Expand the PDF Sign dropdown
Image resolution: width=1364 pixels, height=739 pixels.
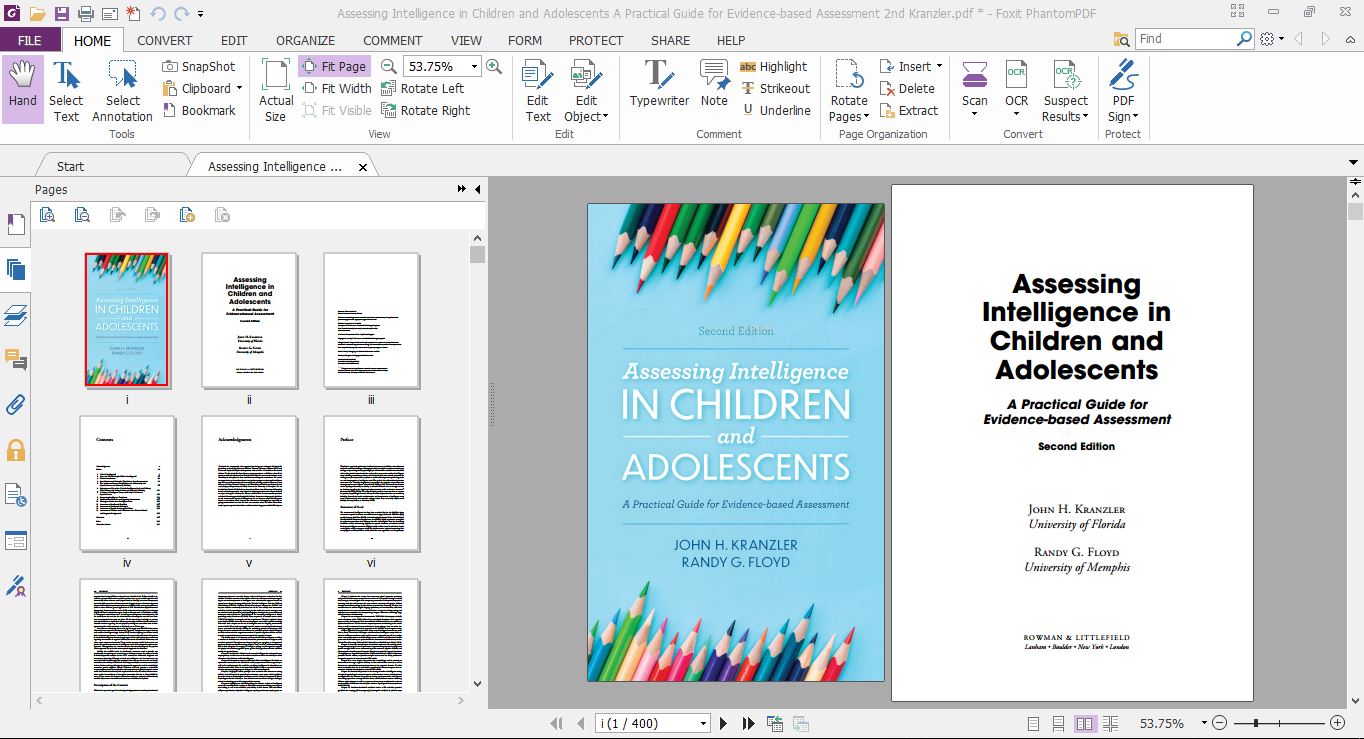tap(1135, 117)
